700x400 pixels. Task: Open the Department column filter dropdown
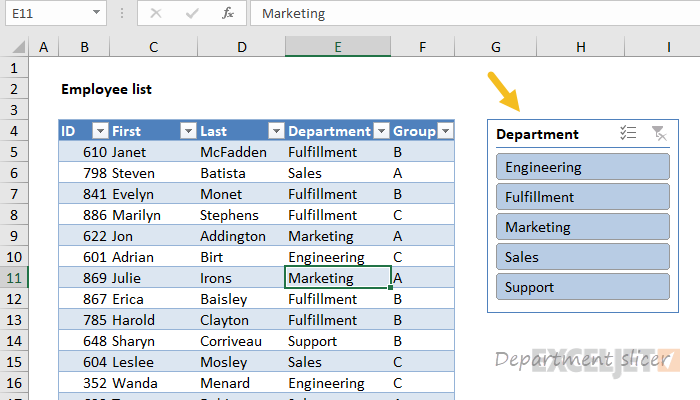point(381,131)
